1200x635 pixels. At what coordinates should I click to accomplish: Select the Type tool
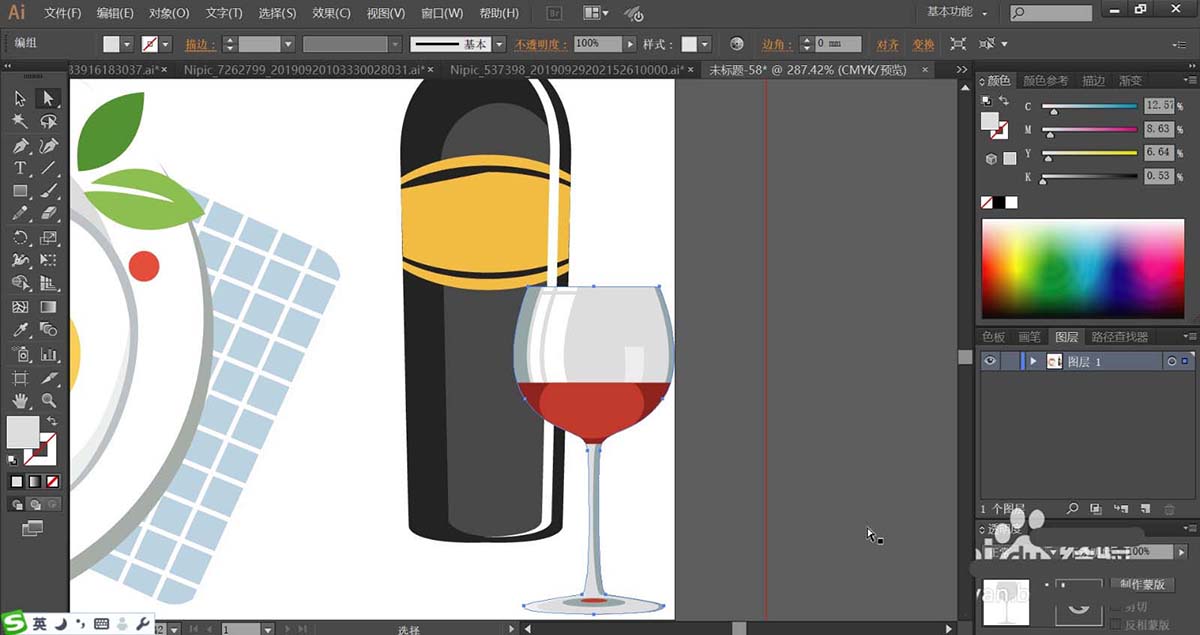coord(20,168)
